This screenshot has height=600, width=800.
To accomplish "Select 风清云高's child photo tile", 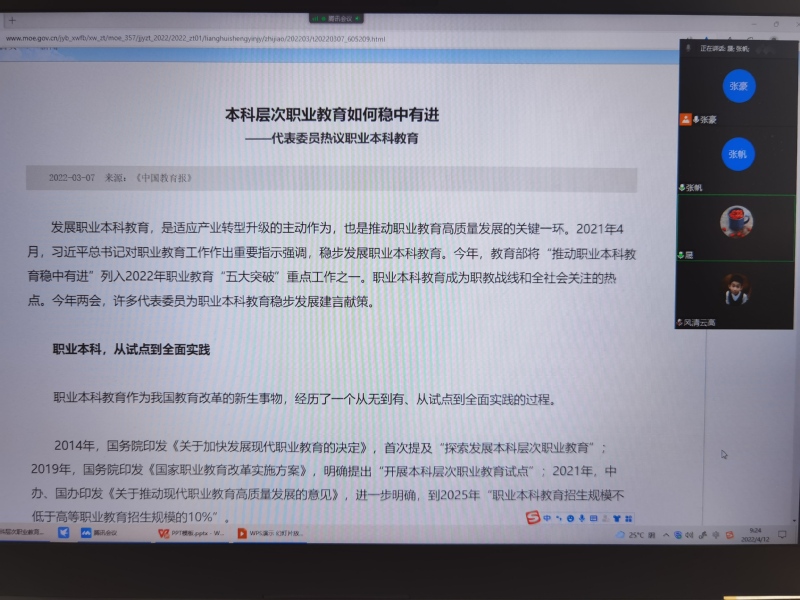I will click(x=736, y=291).
